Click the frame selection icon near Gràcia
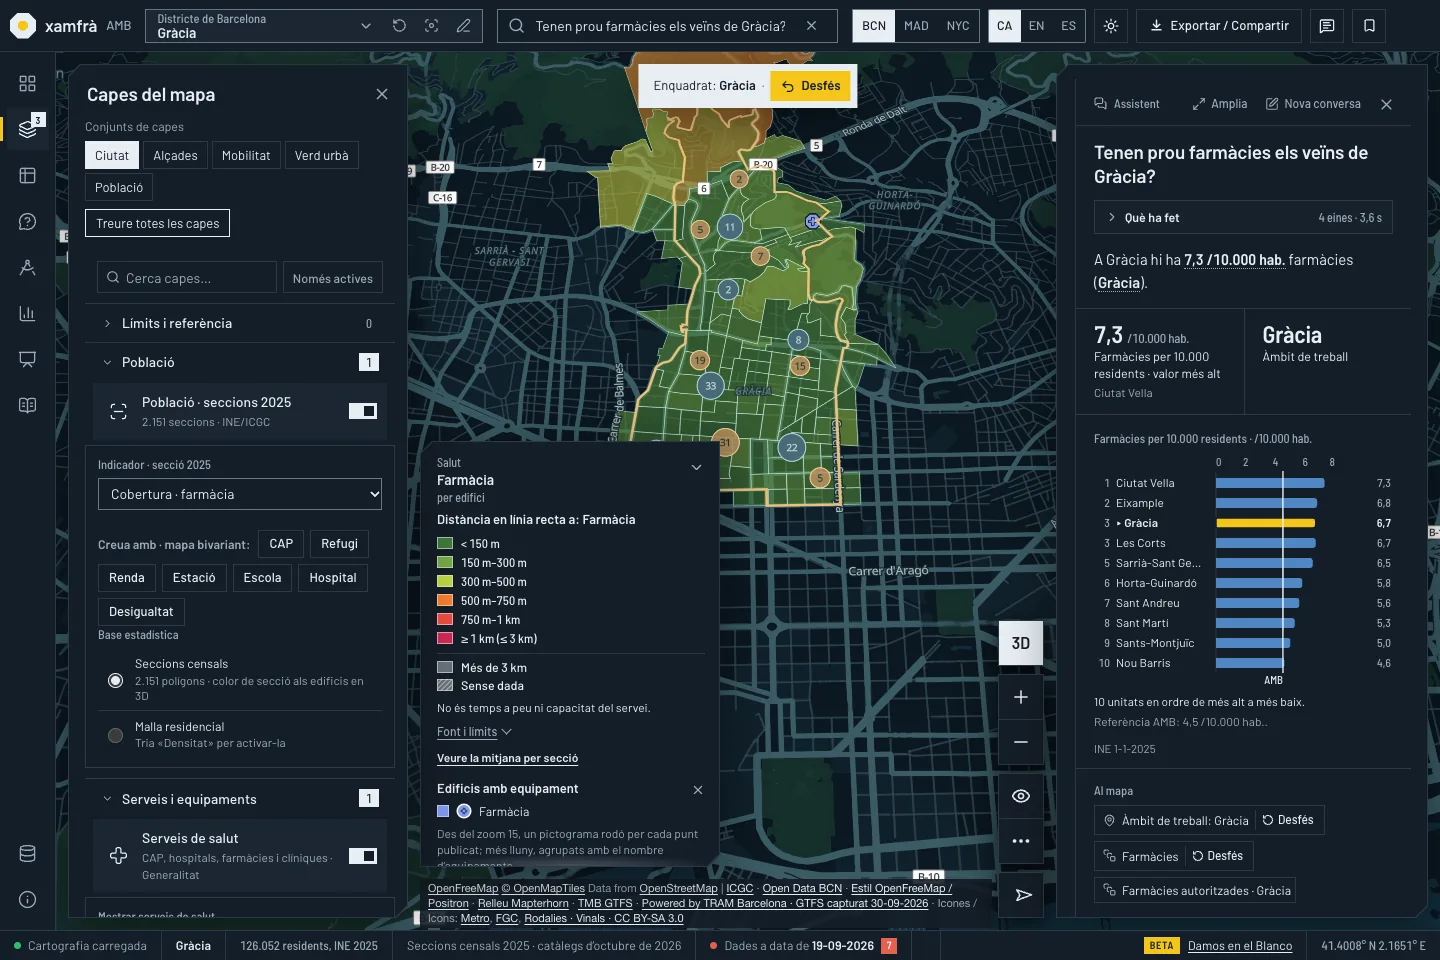This screenshot has width=1440, height=960. tap(431, 26)
